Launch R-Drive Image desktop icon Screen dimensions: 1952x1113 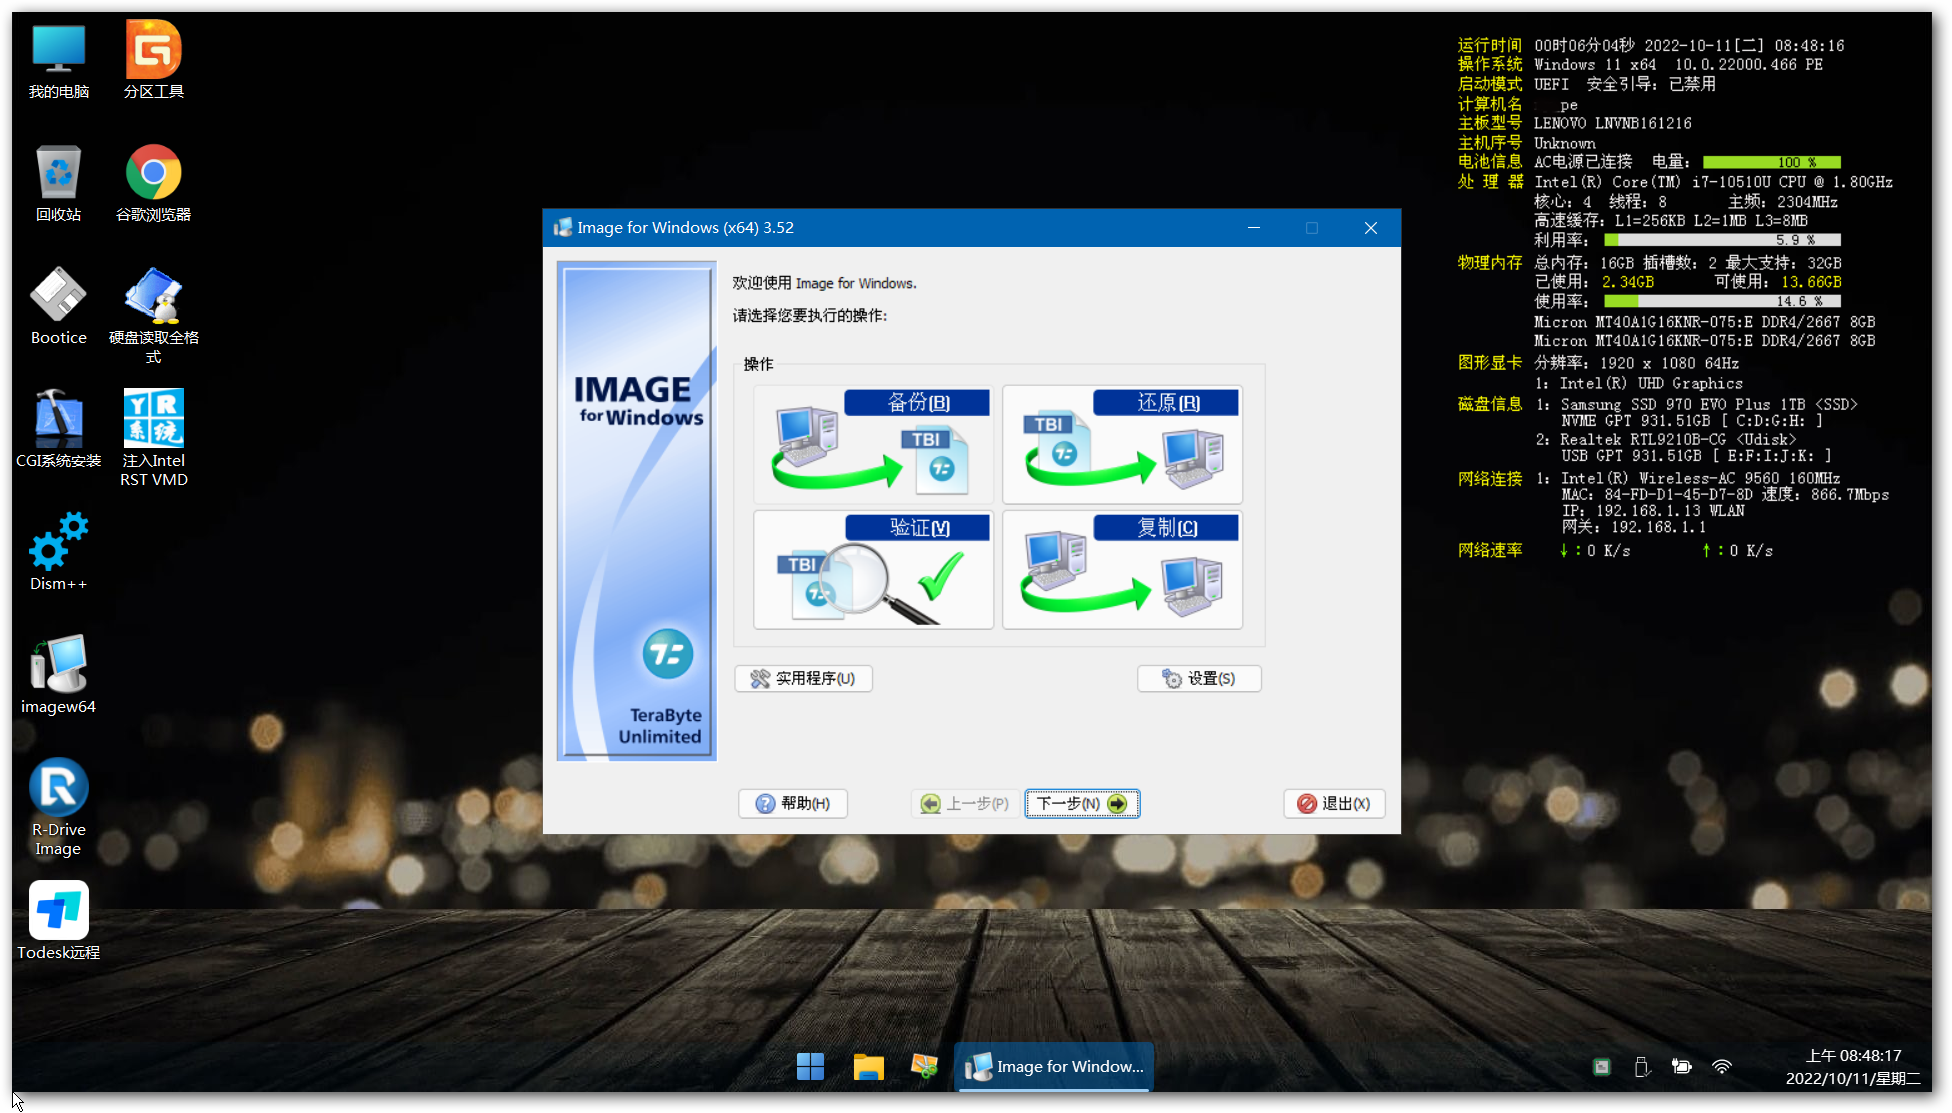click(x=59, y=808)
